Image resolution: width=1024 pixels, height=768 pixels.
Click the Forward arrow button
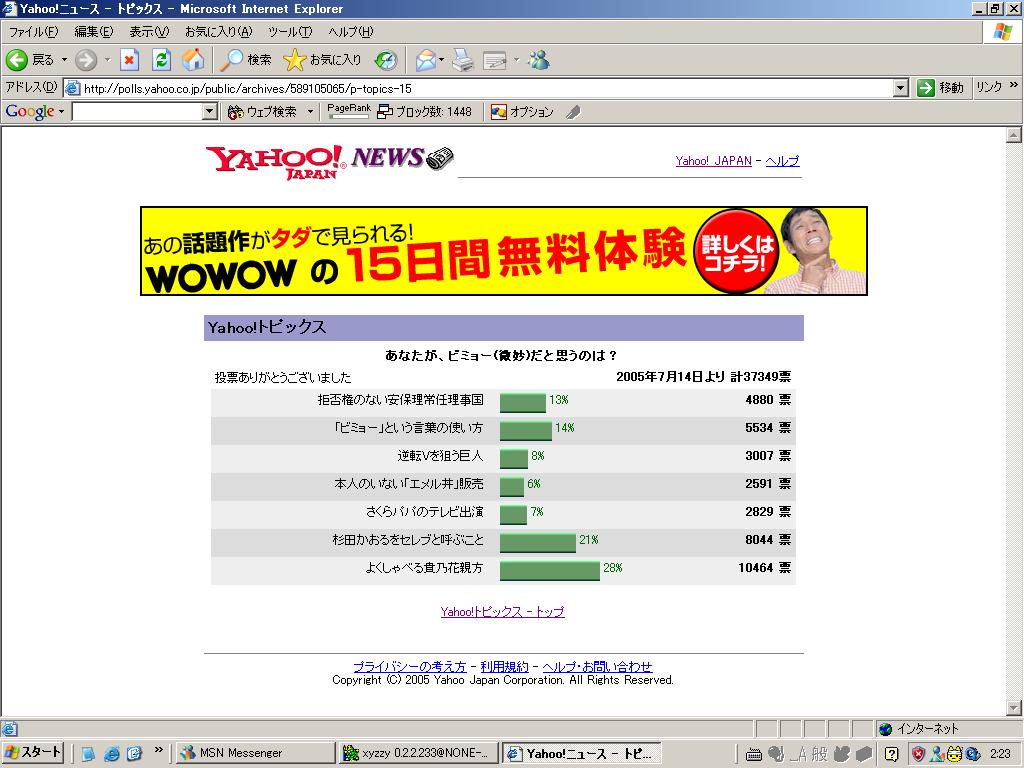(86, 61)
